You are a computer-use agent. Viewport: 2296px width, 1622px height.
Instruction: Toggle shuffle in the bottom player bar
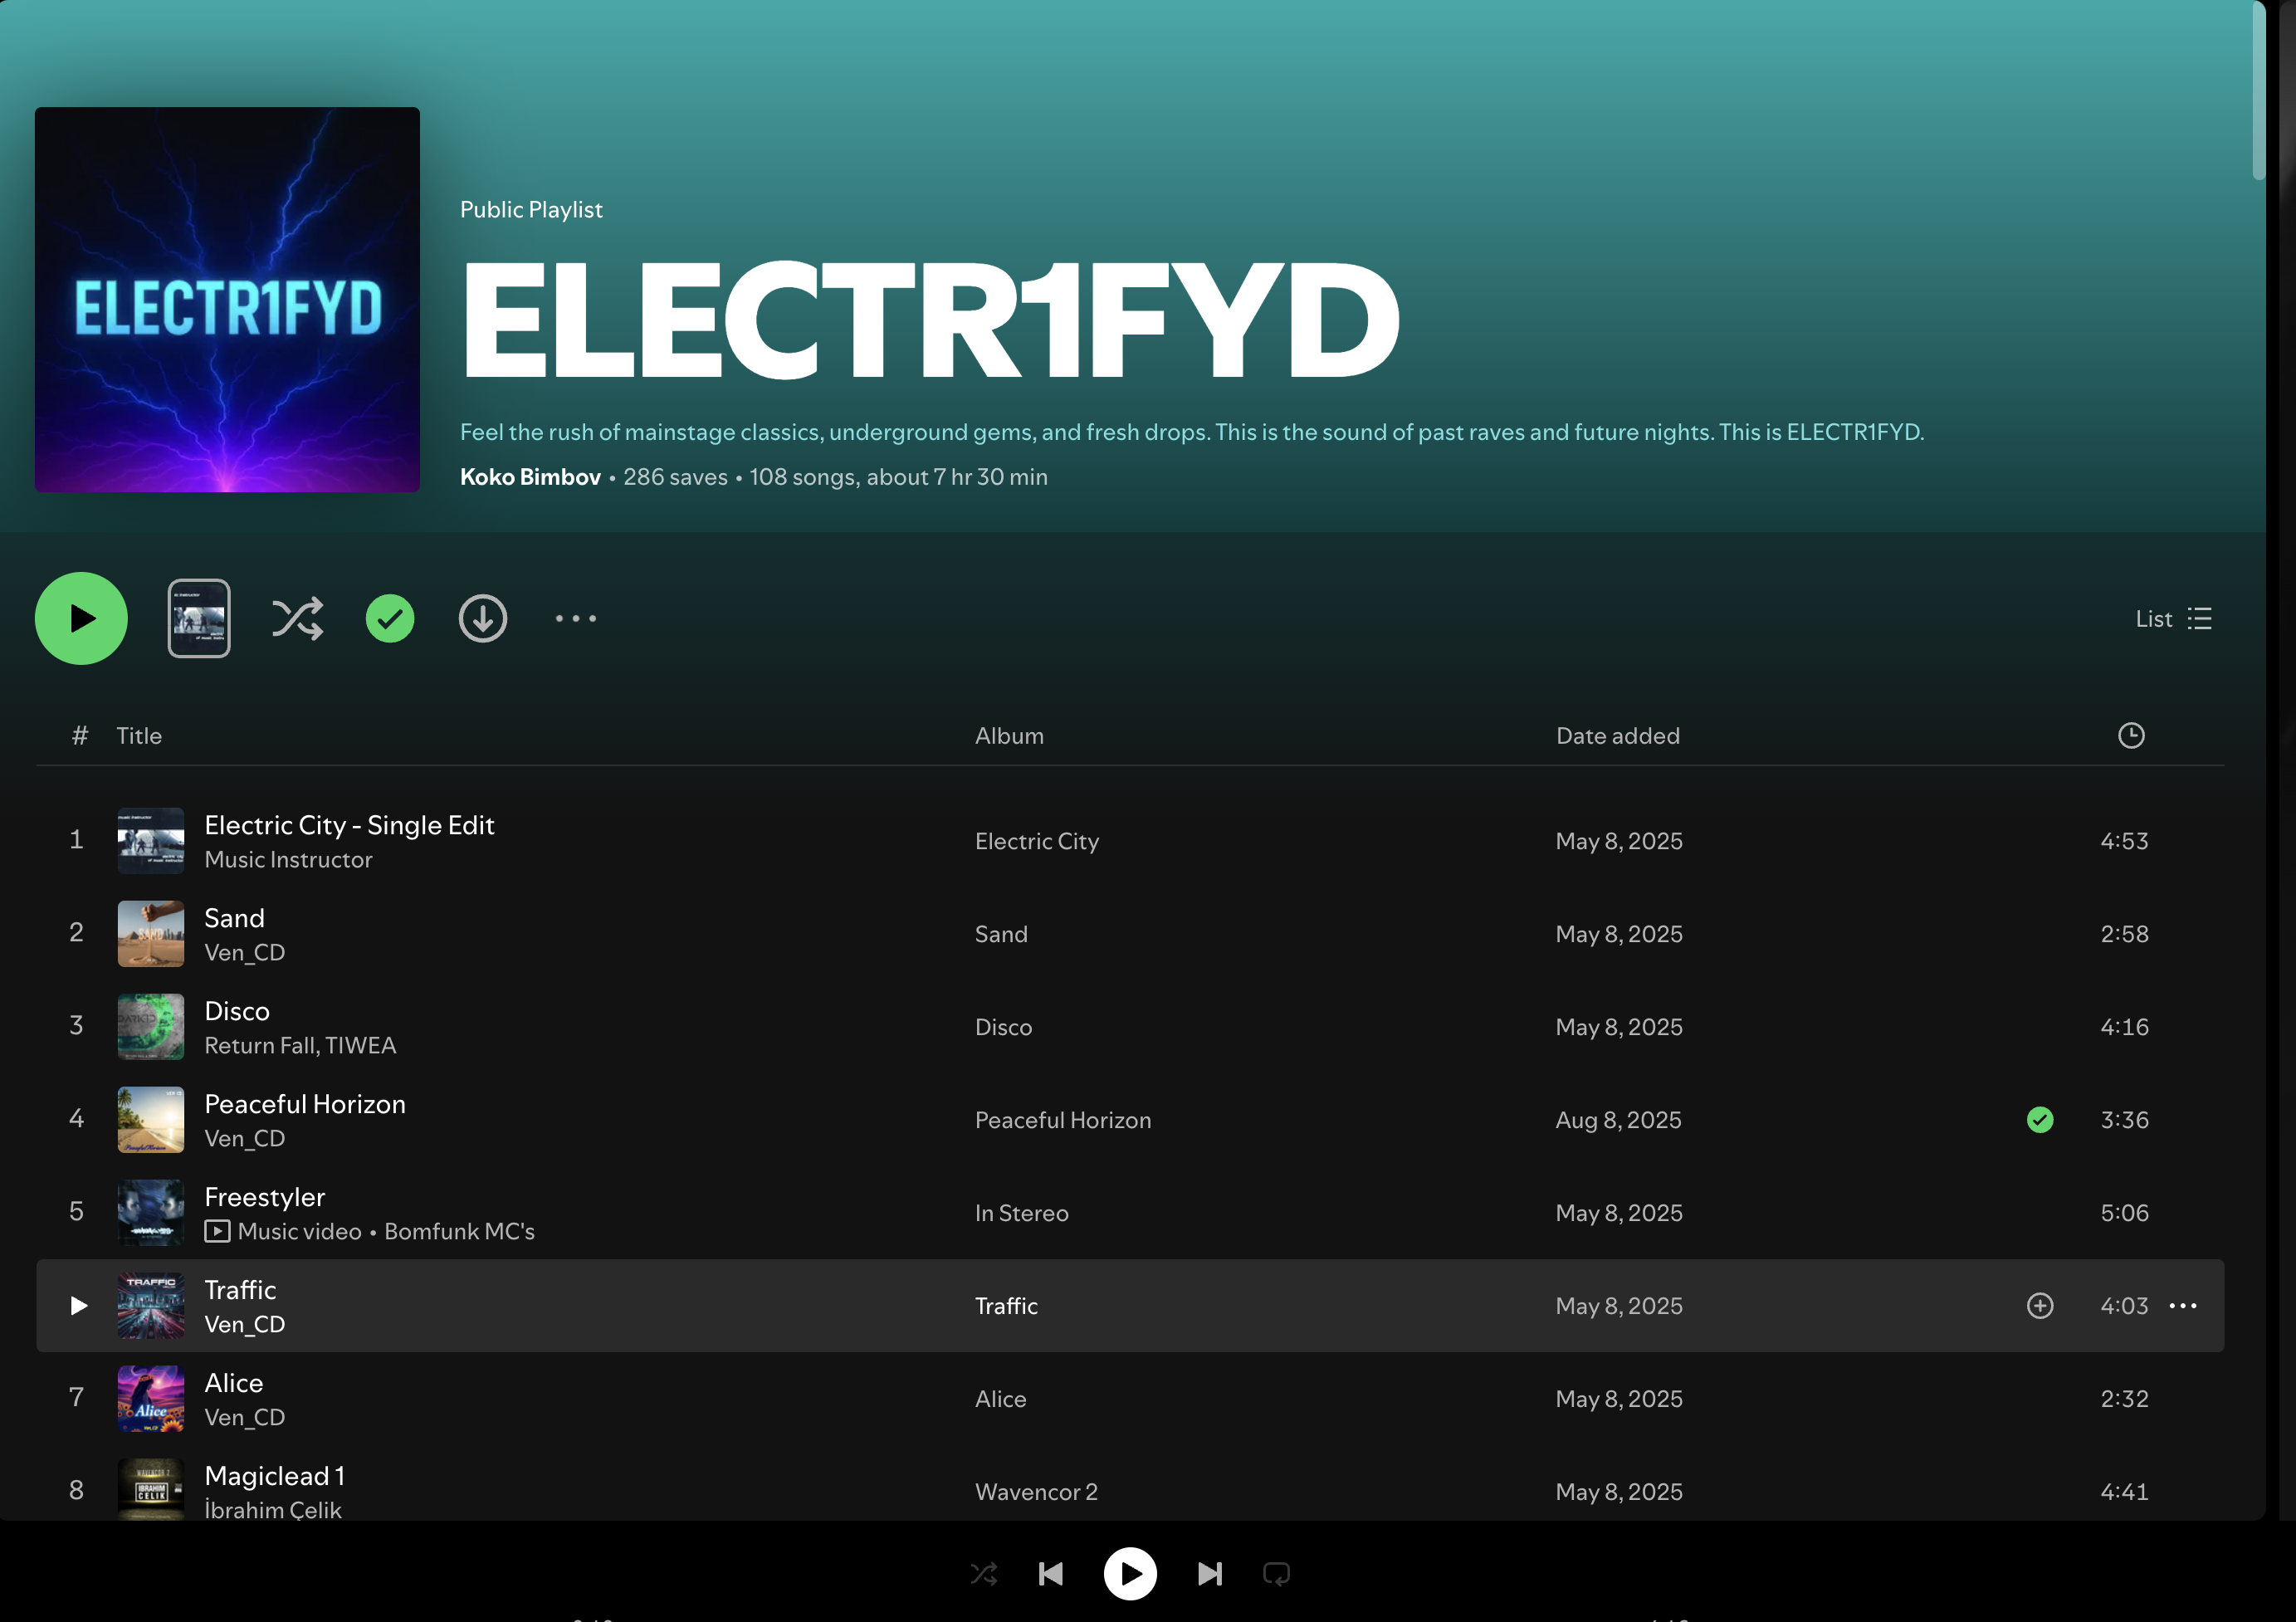point(984,1574)
